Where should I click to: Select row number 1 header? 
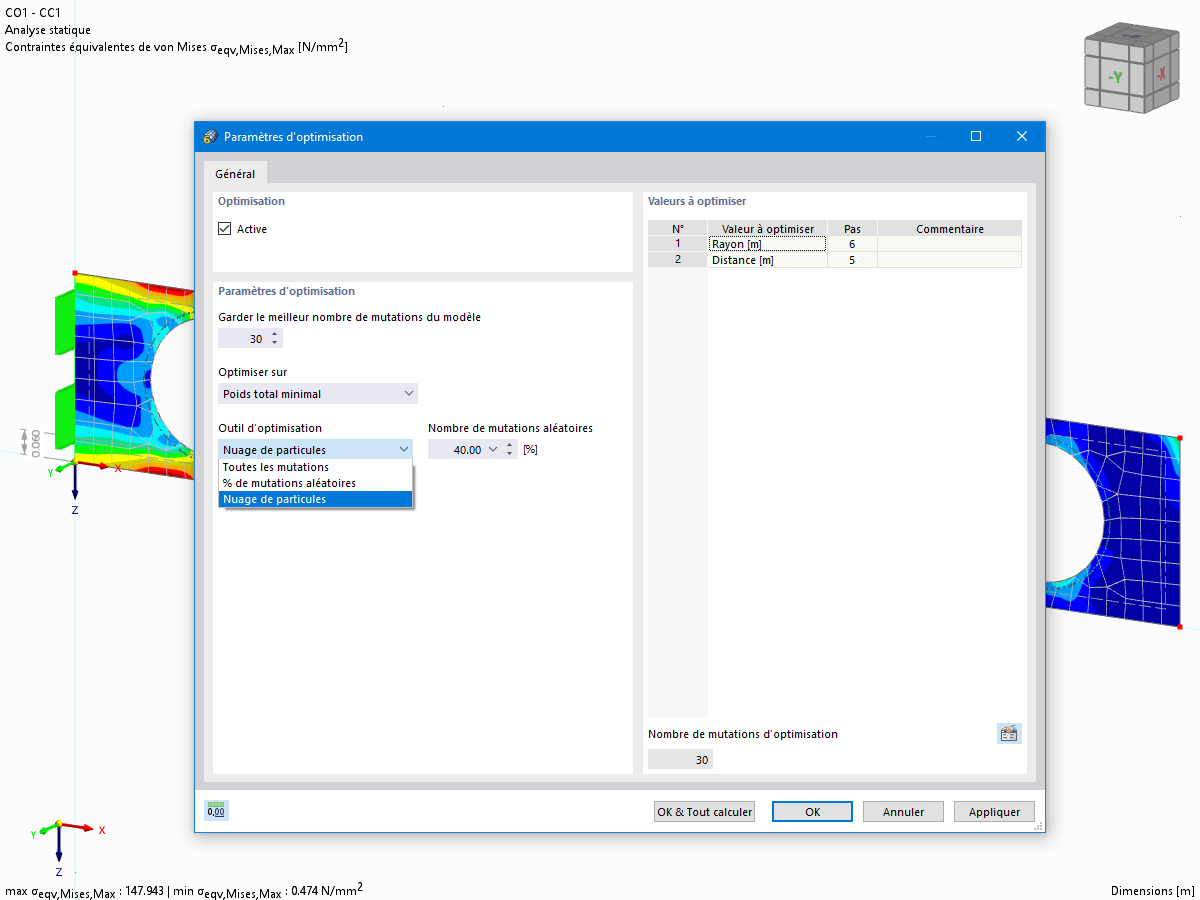click(x=677, y=244)
